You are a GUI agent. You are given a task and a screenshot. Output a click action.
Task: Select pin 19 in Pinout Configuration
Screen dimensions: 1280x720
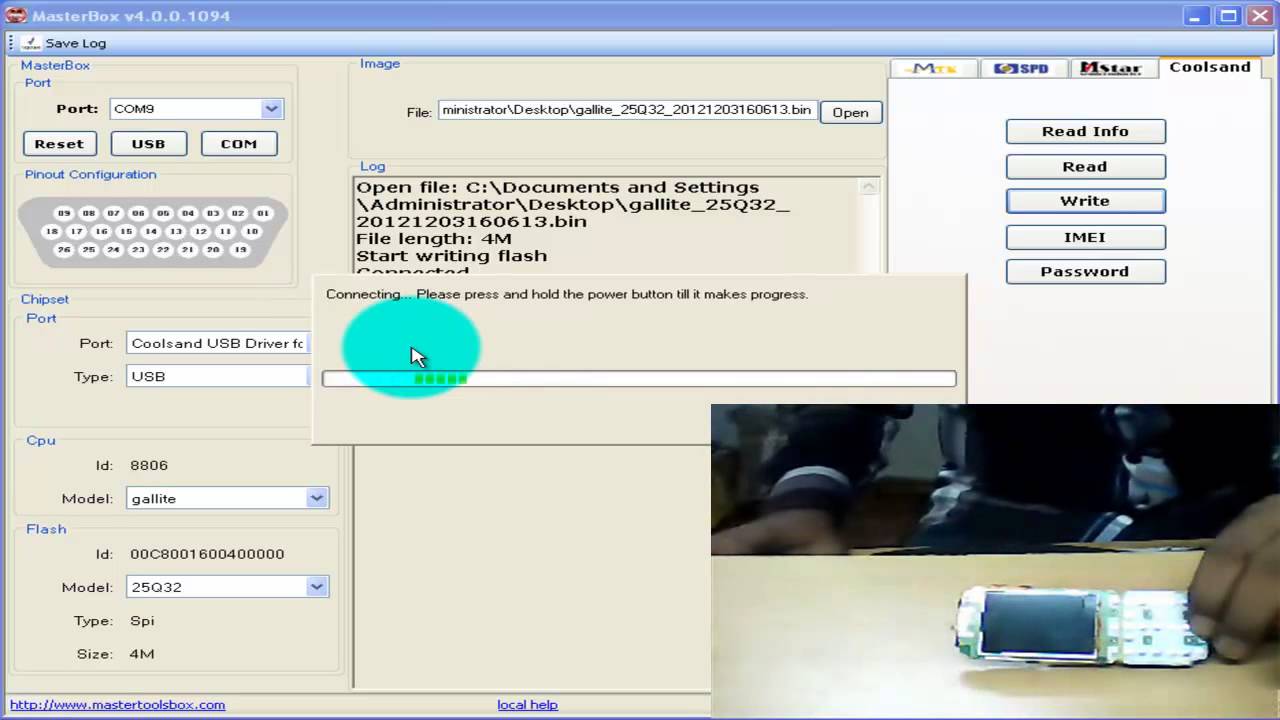238,250
